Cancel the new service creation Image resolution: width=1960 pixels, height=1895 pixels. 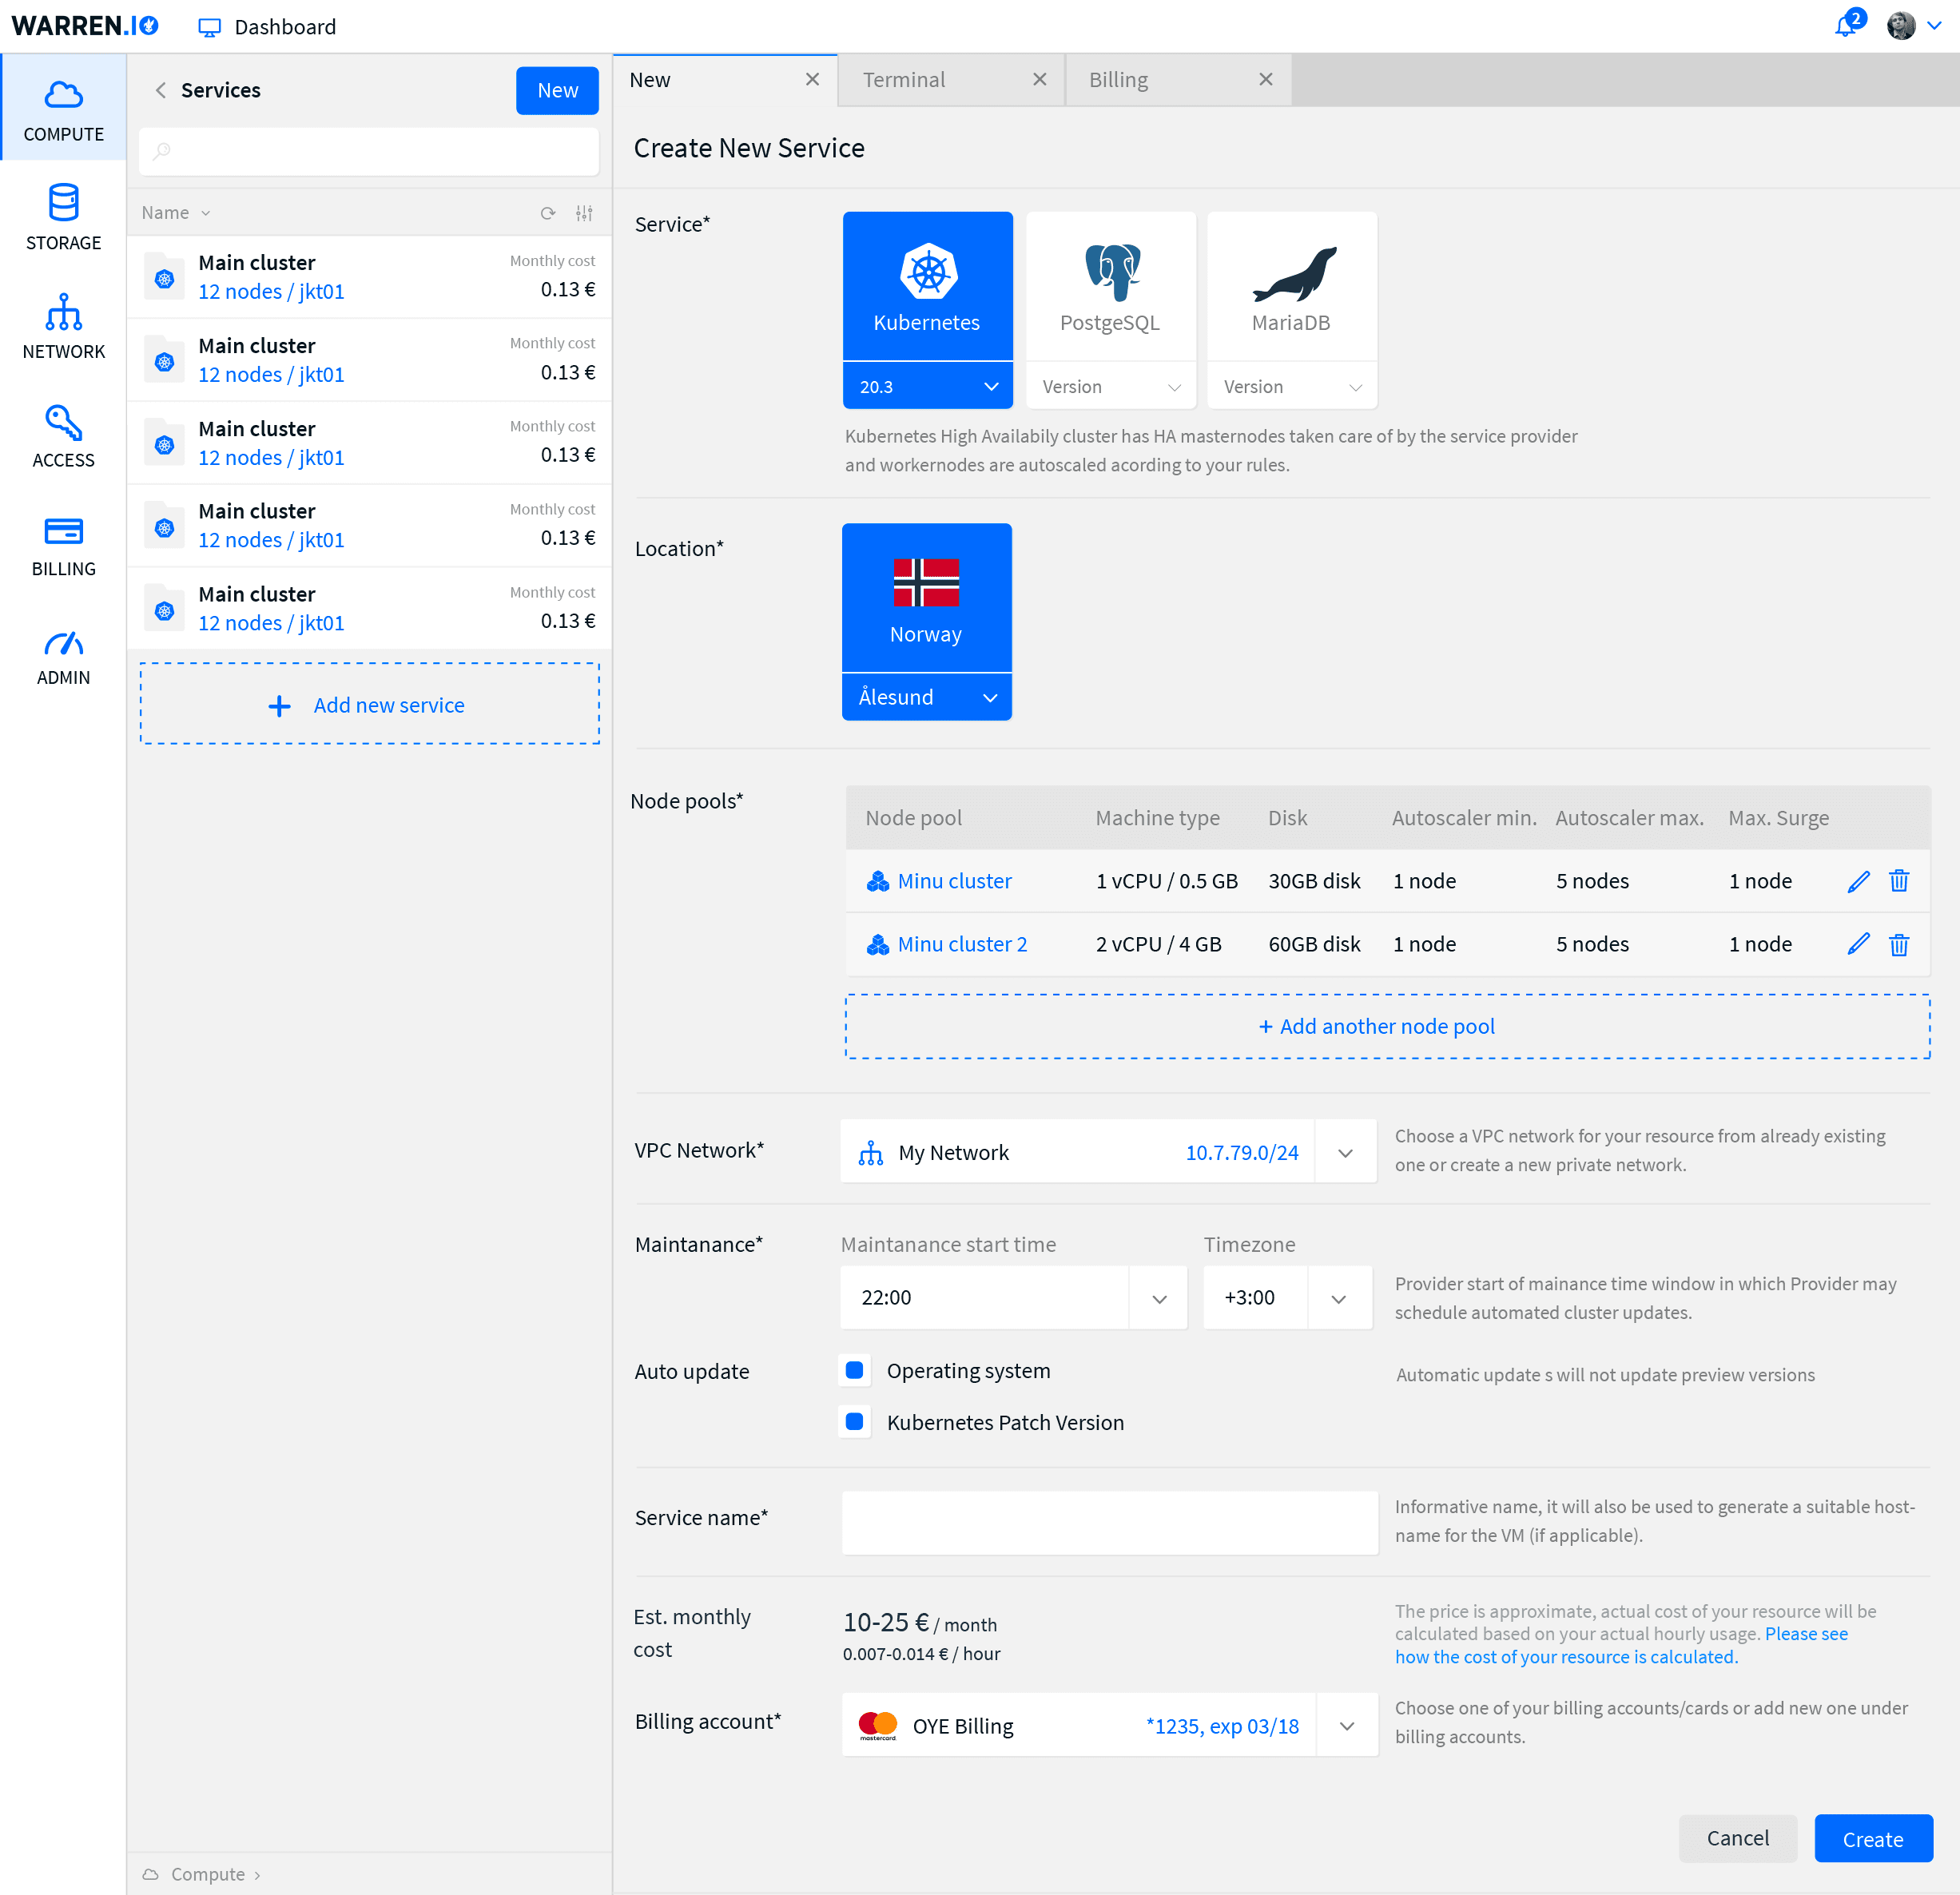click(x=1737, y=1838)
